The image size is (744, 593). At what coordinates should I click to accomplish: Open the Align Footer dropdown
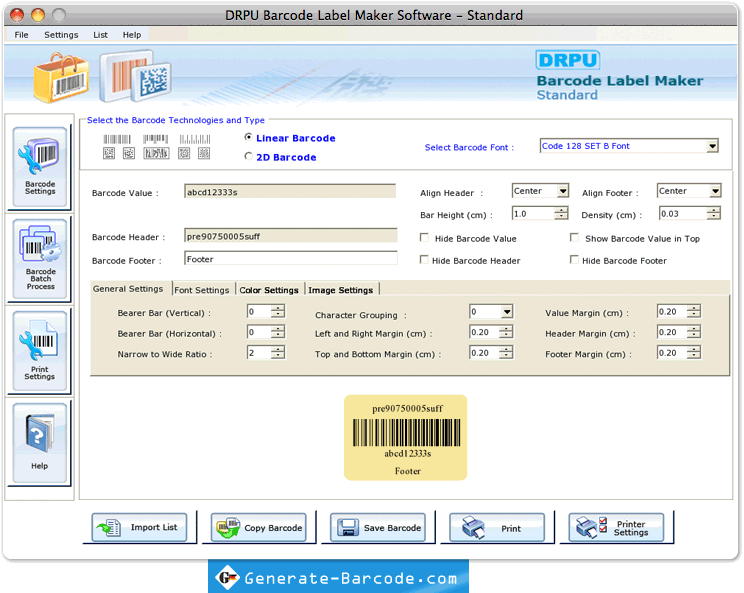pos(689,191)
